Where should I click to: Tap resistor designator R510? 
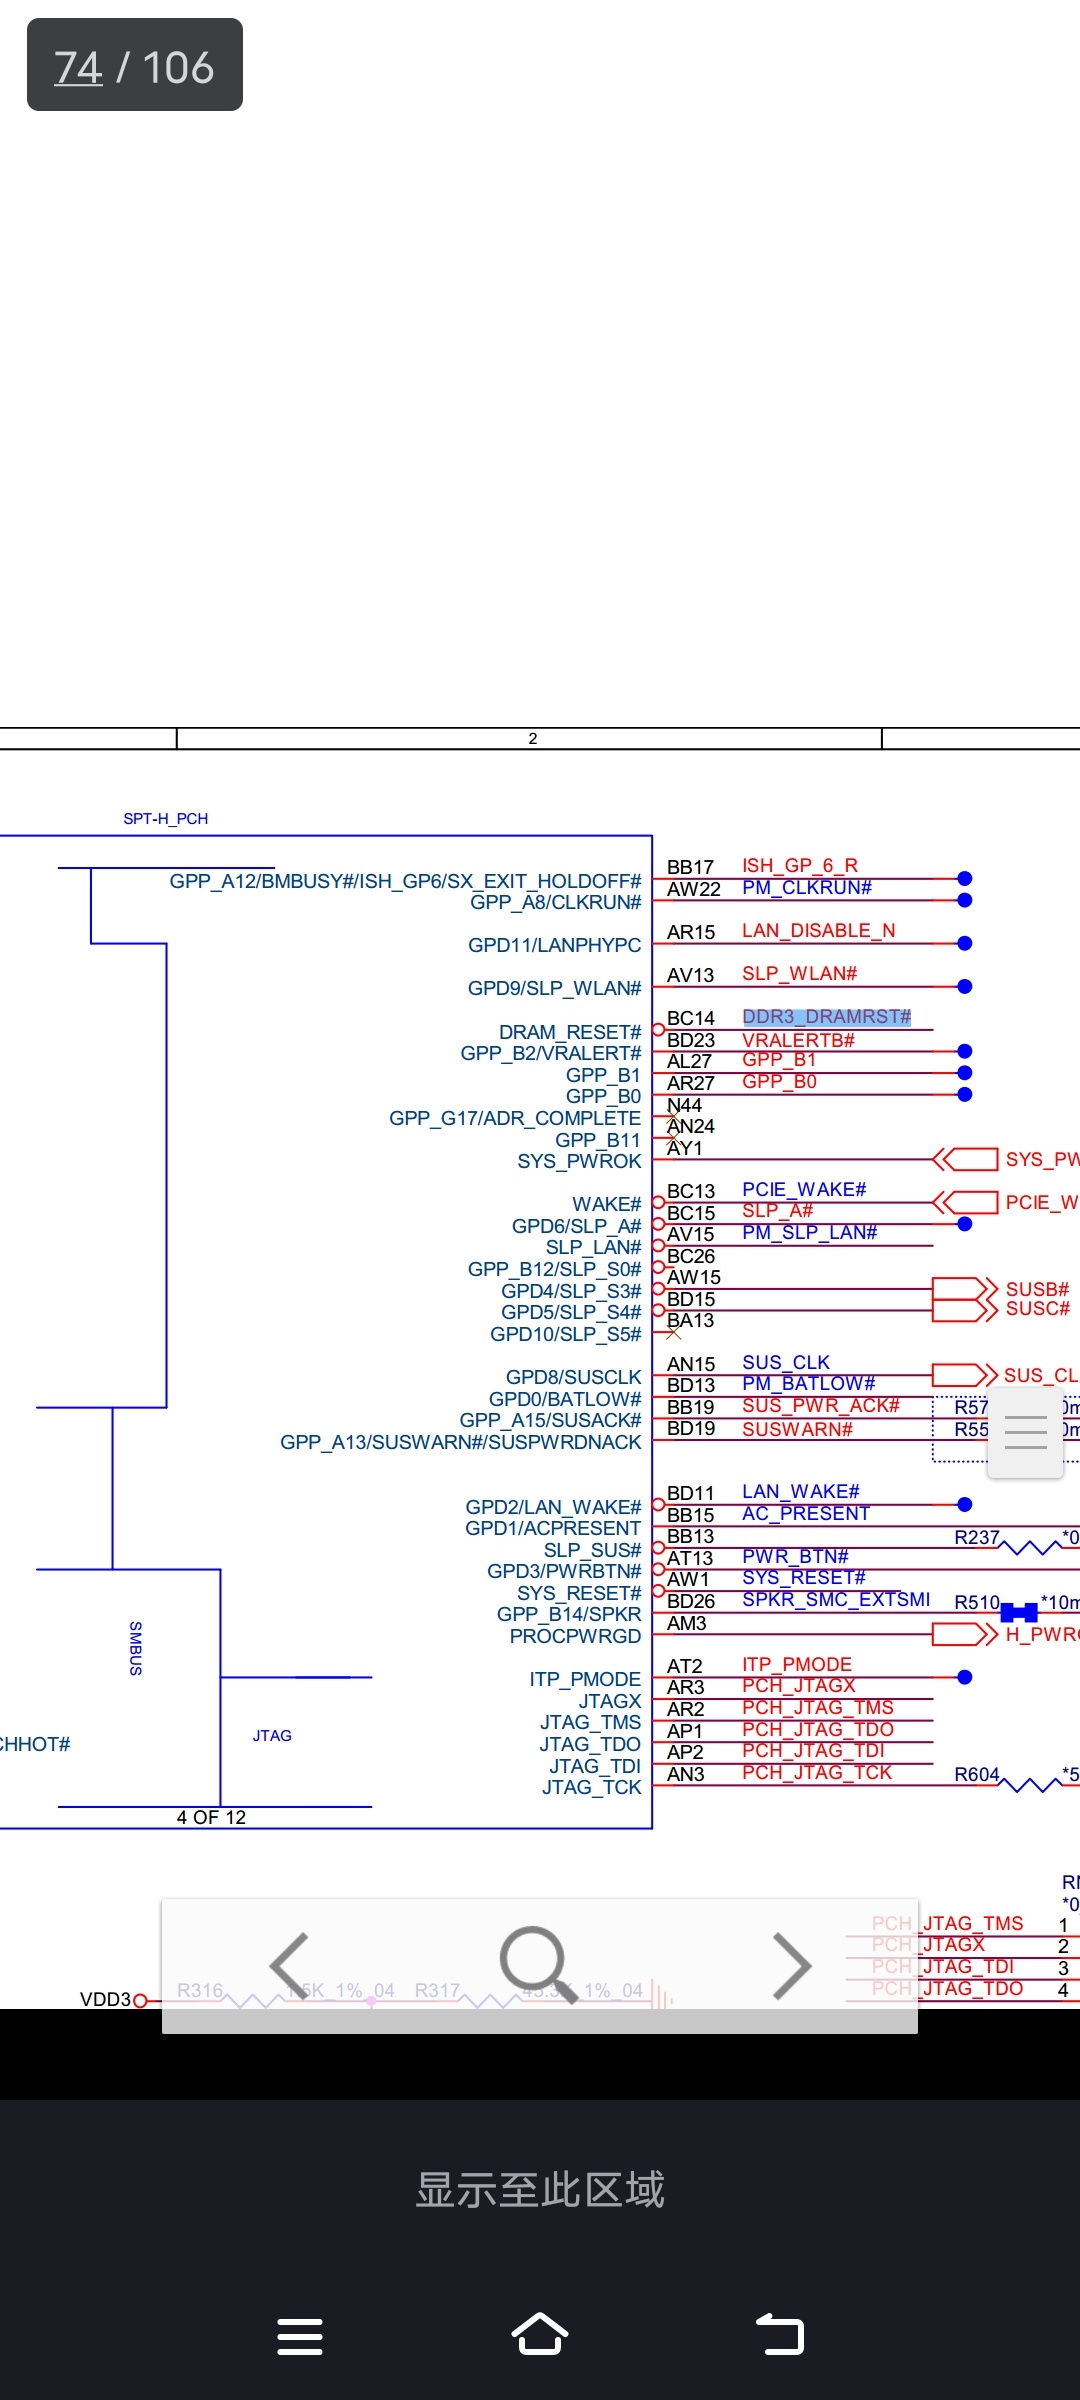point(977,1602)
